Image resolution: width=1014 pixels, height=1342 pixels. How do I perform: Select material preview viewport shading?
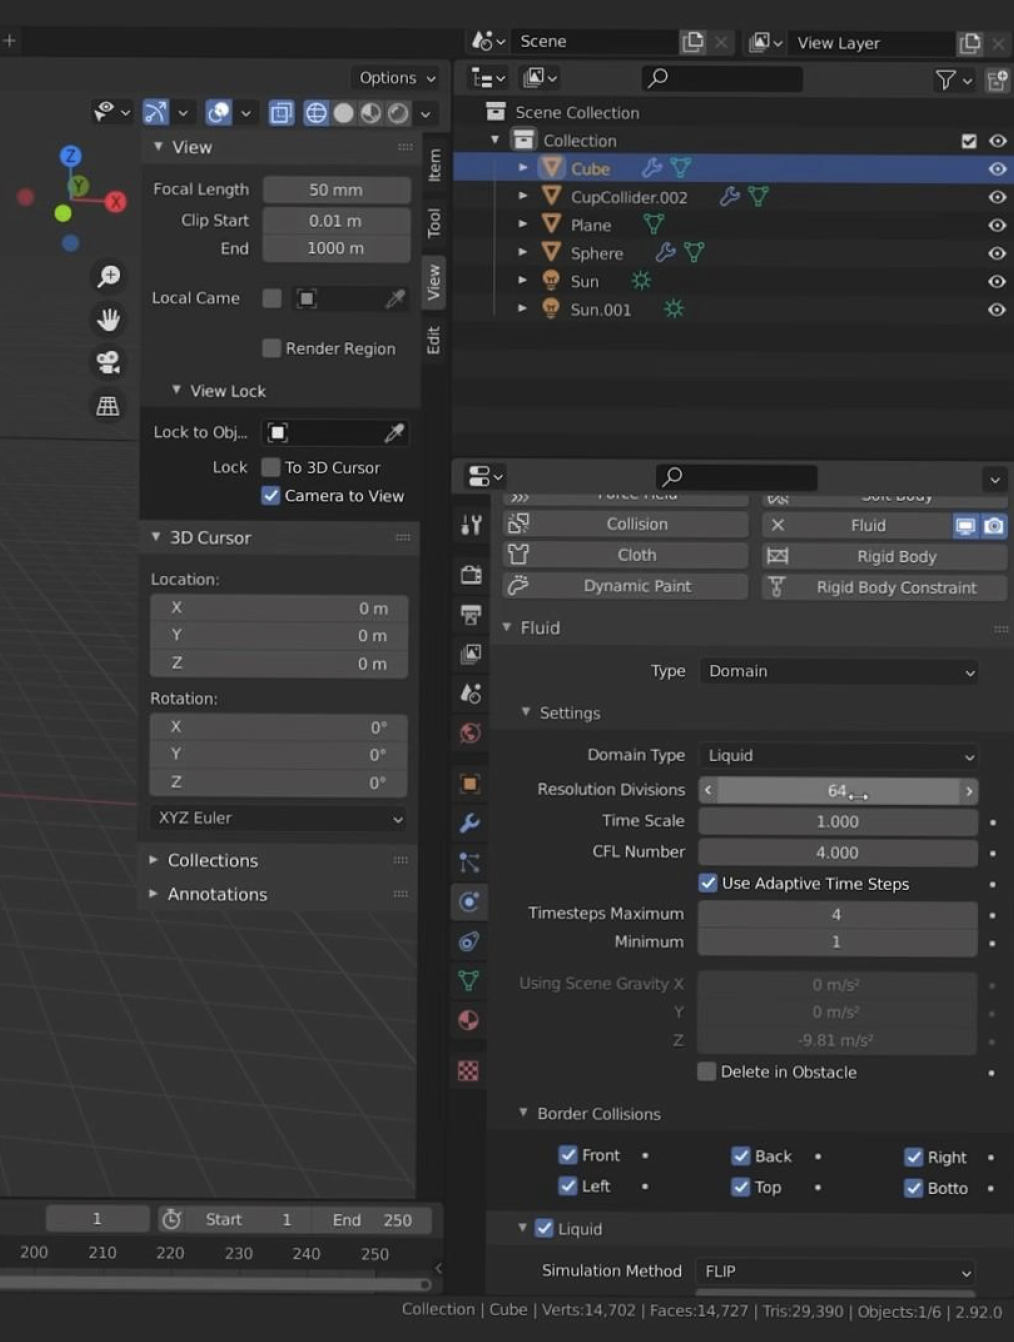[370, 113]
